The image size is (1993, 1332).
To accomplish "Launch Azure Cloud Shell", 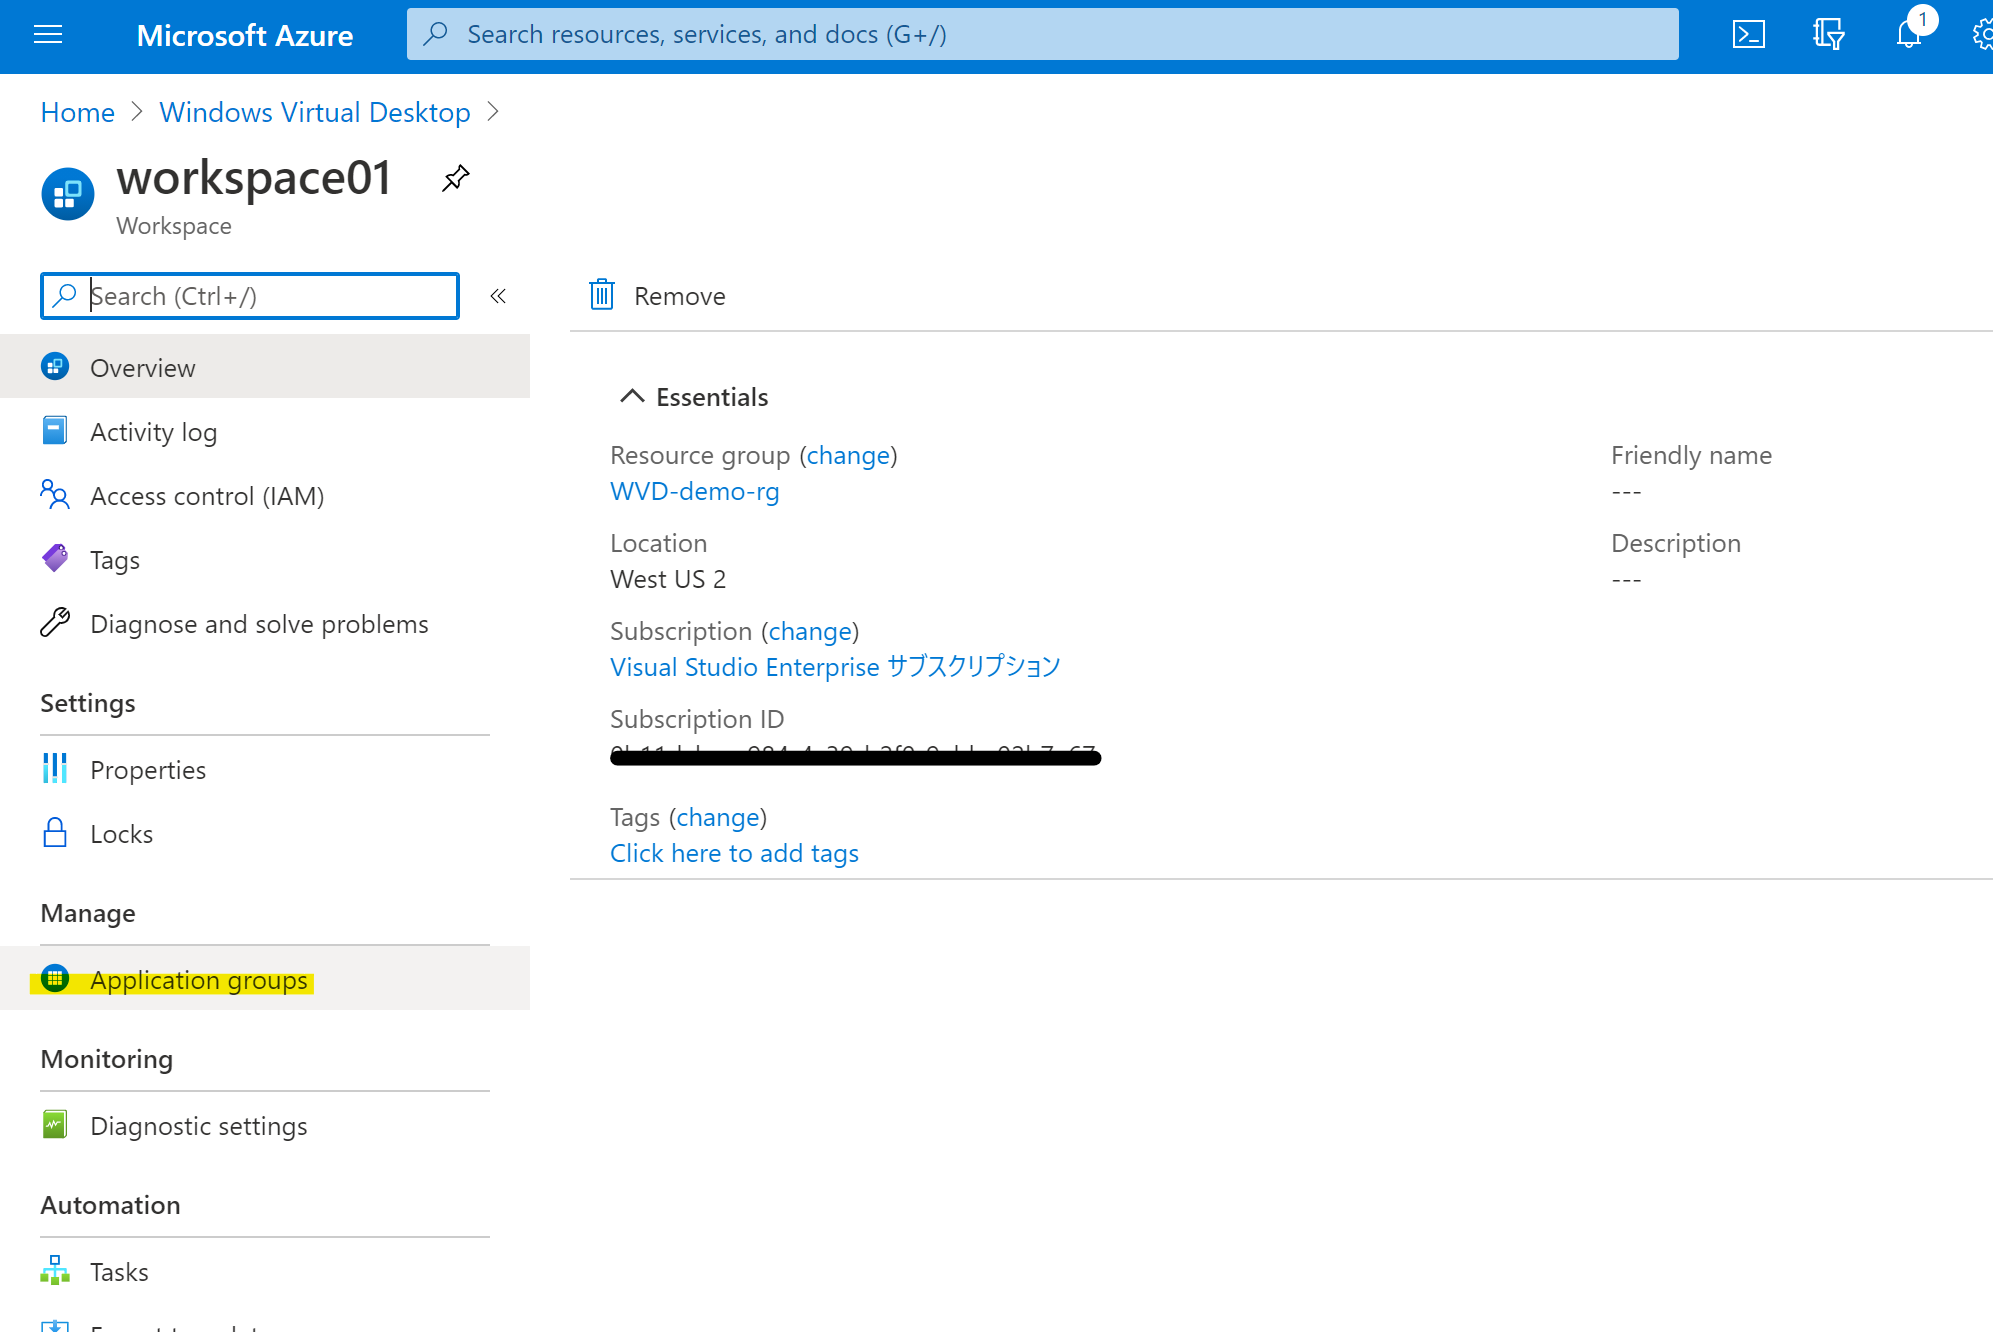I will (x=1748, y=34).
